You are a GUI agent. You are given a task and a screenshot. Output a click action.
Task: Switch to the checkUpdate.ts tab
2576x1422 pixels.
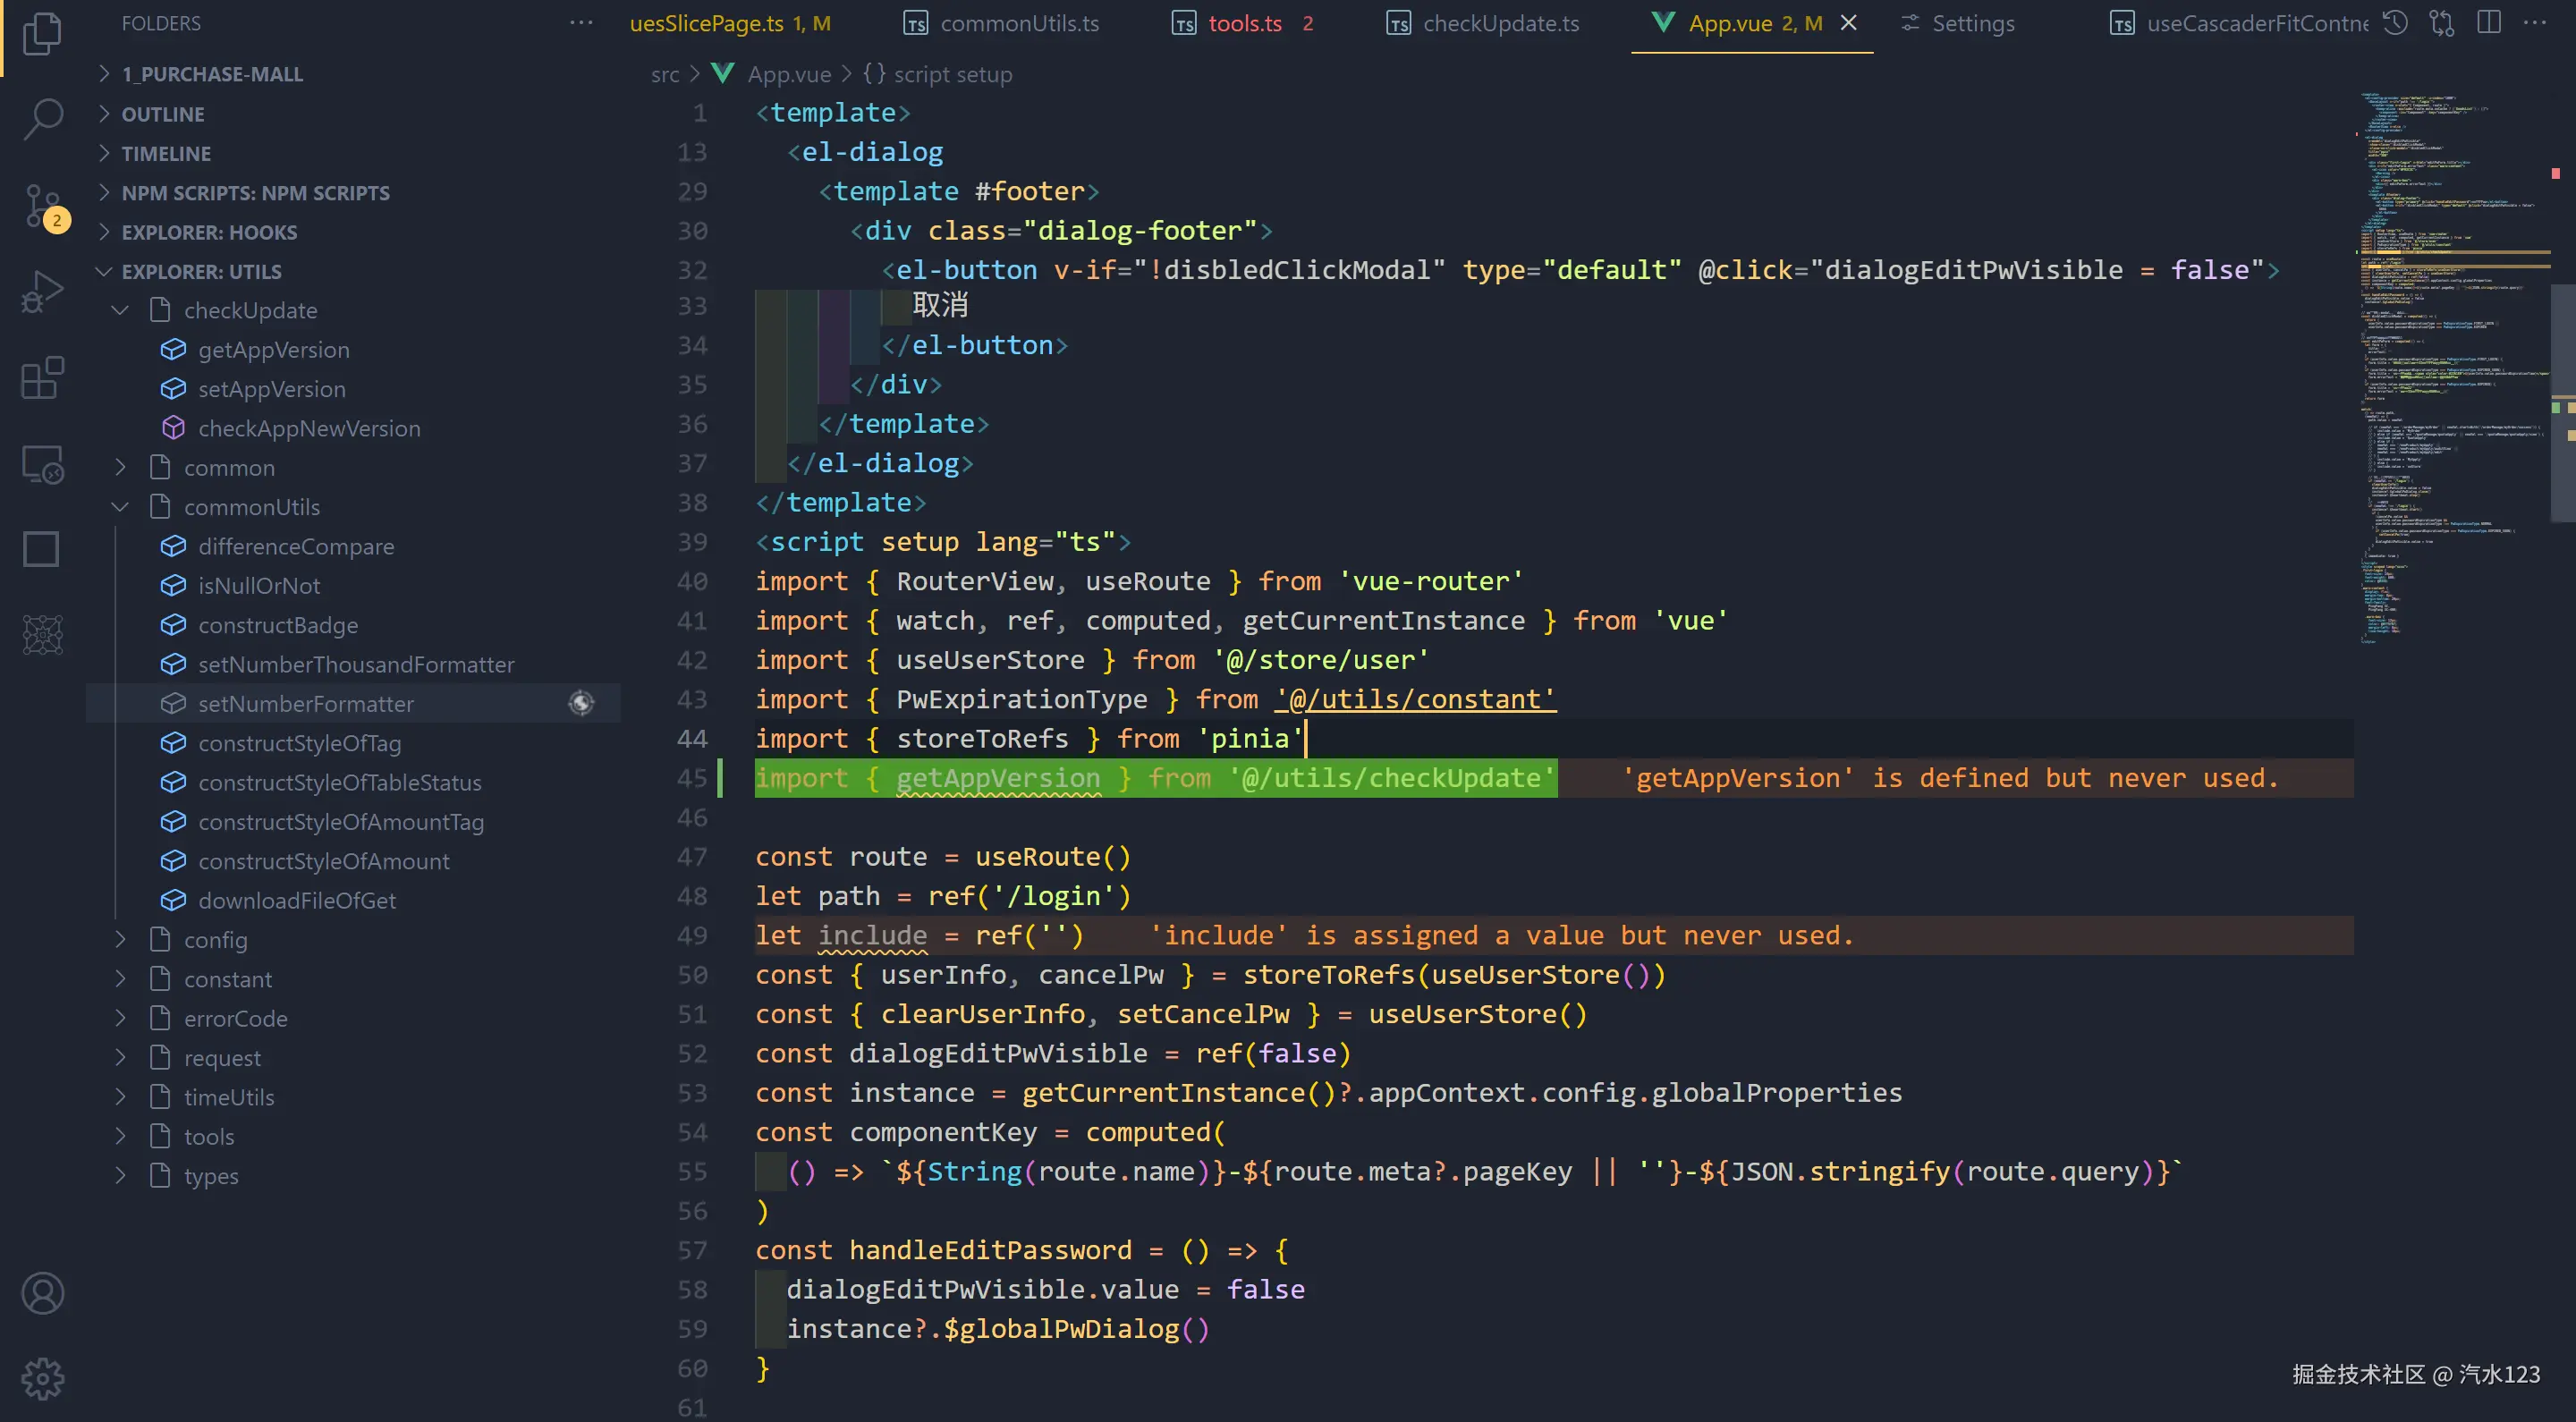pyautogui.click(x=1500, y=23)
